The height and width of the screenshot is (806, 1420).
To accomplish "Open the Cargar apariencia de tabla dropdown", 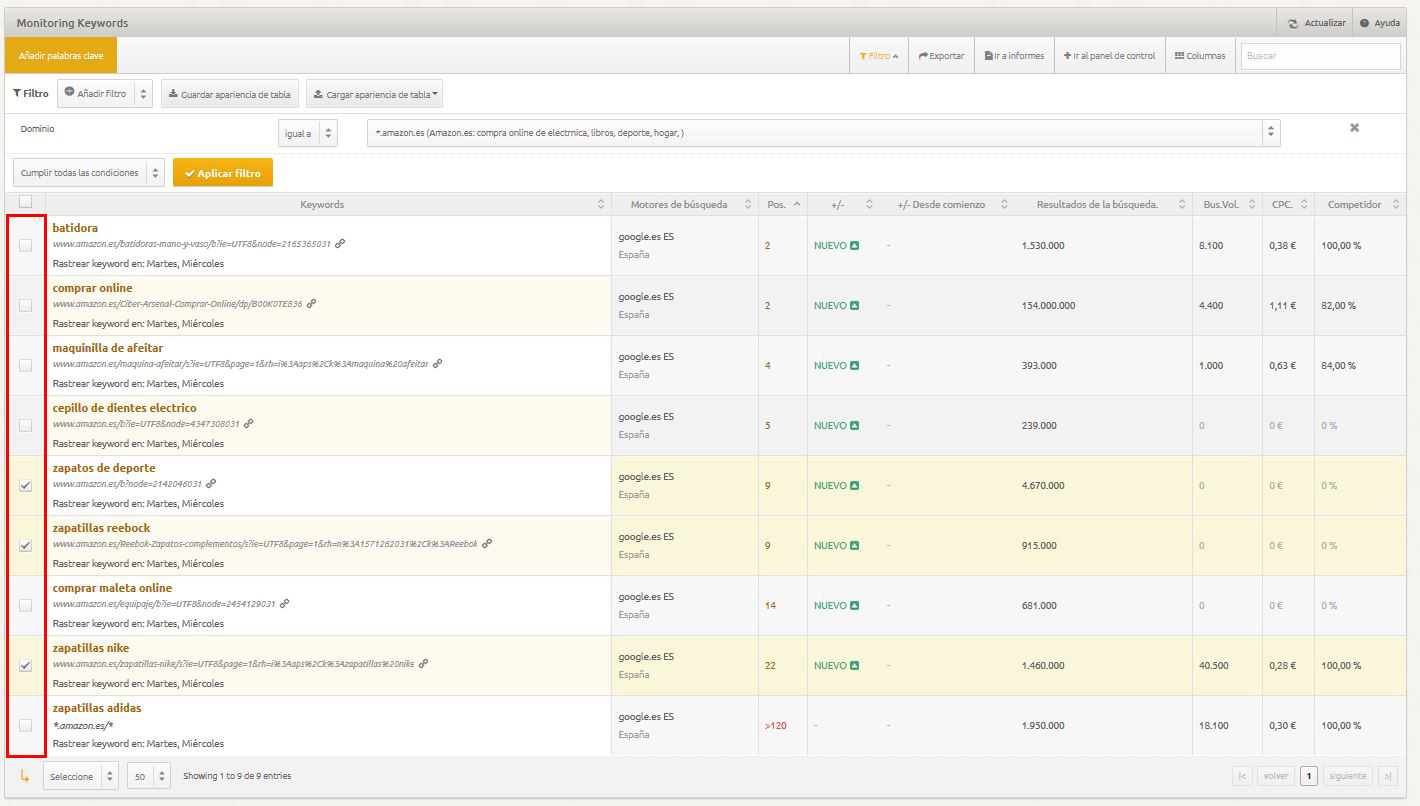I will pos(374,94).
